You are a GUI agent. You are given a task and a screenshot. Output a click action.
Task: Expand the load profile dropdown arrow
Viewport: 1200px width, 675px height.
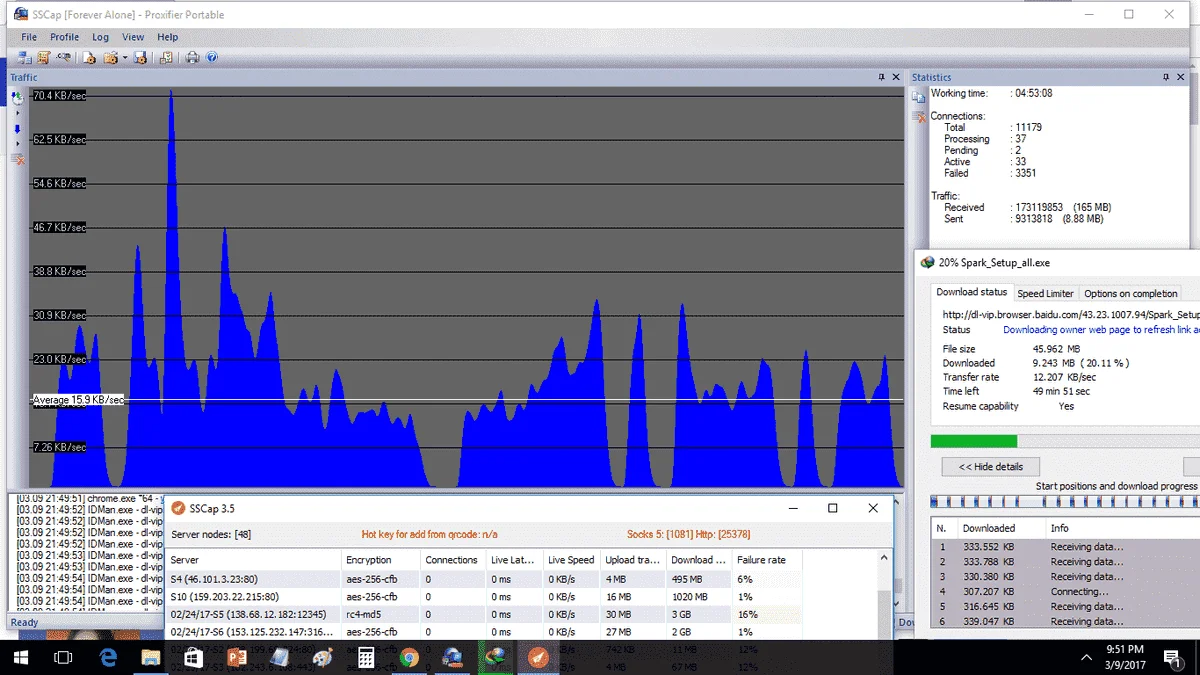pos(125,58)
